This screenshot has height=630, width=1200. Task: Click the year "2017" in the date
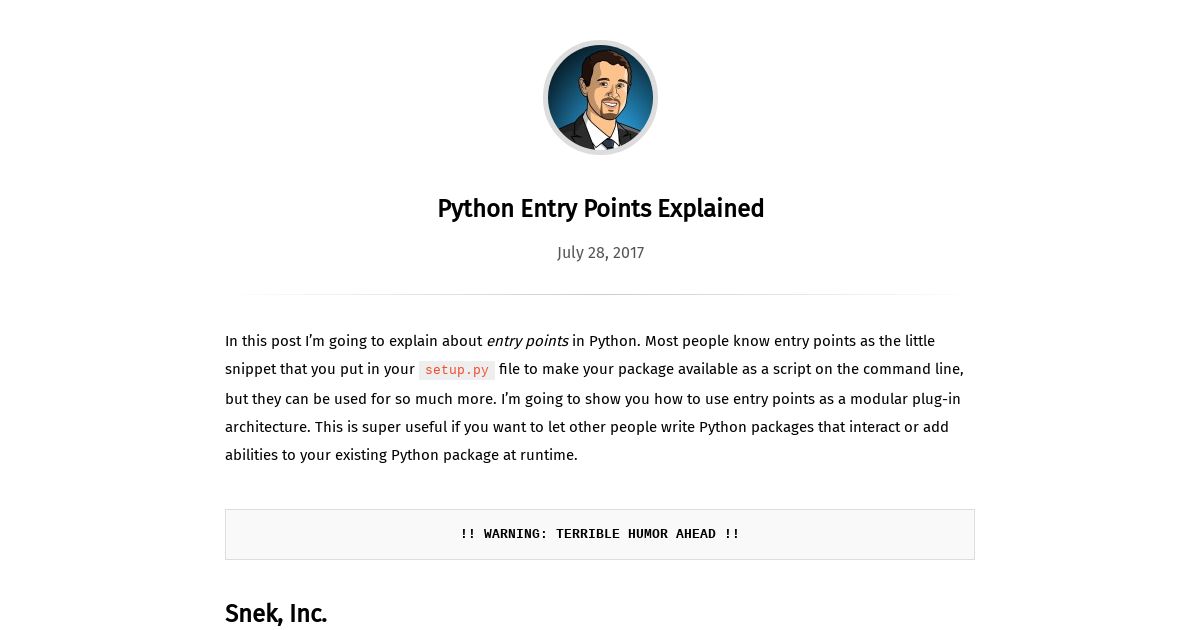(x=628, y=253)
